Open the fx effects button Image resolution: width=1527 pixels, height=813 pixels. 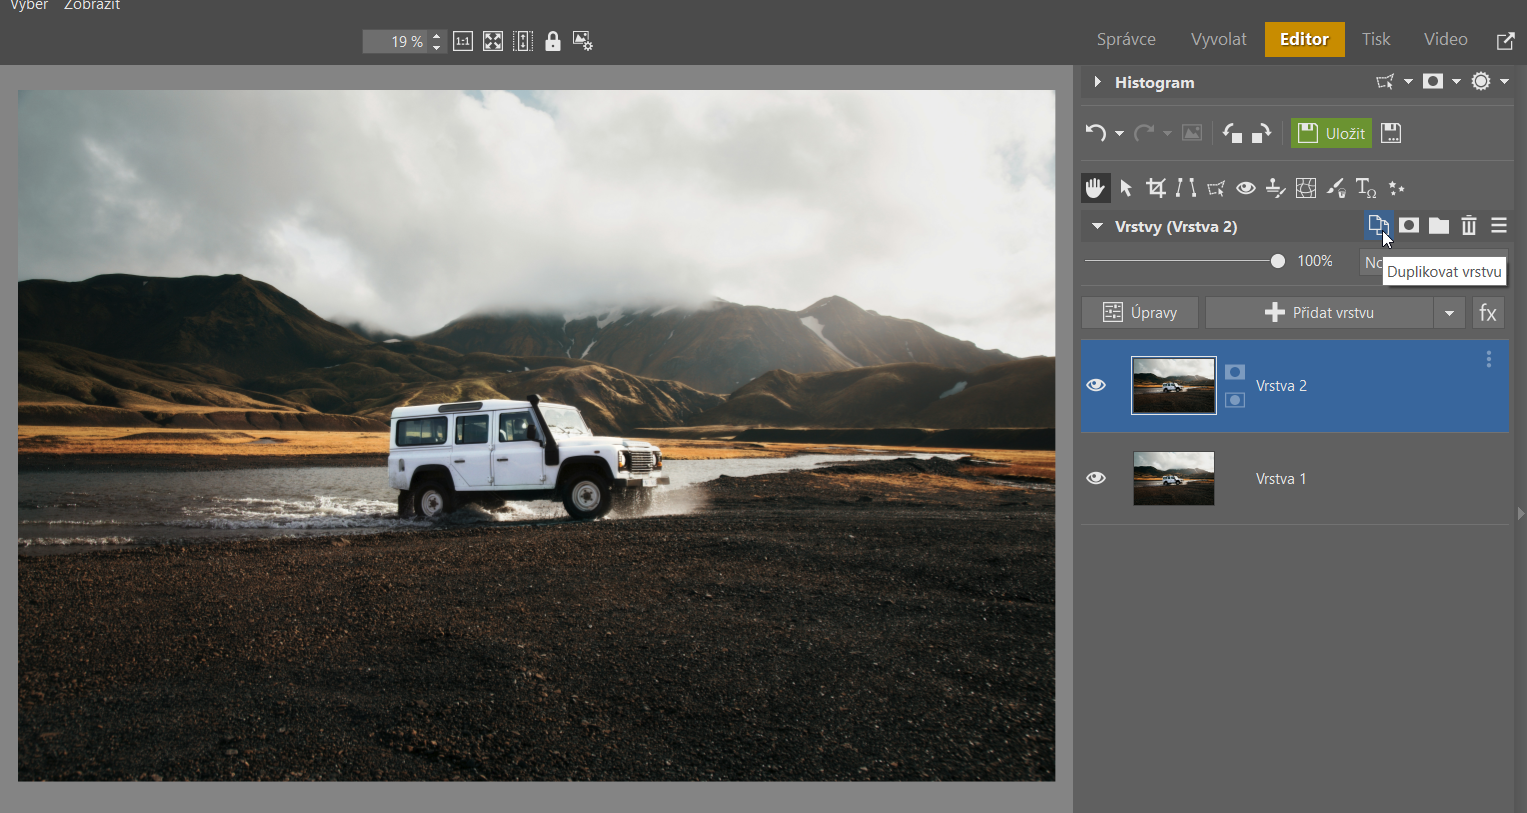pyautogui.click(x=1488, y=313)
